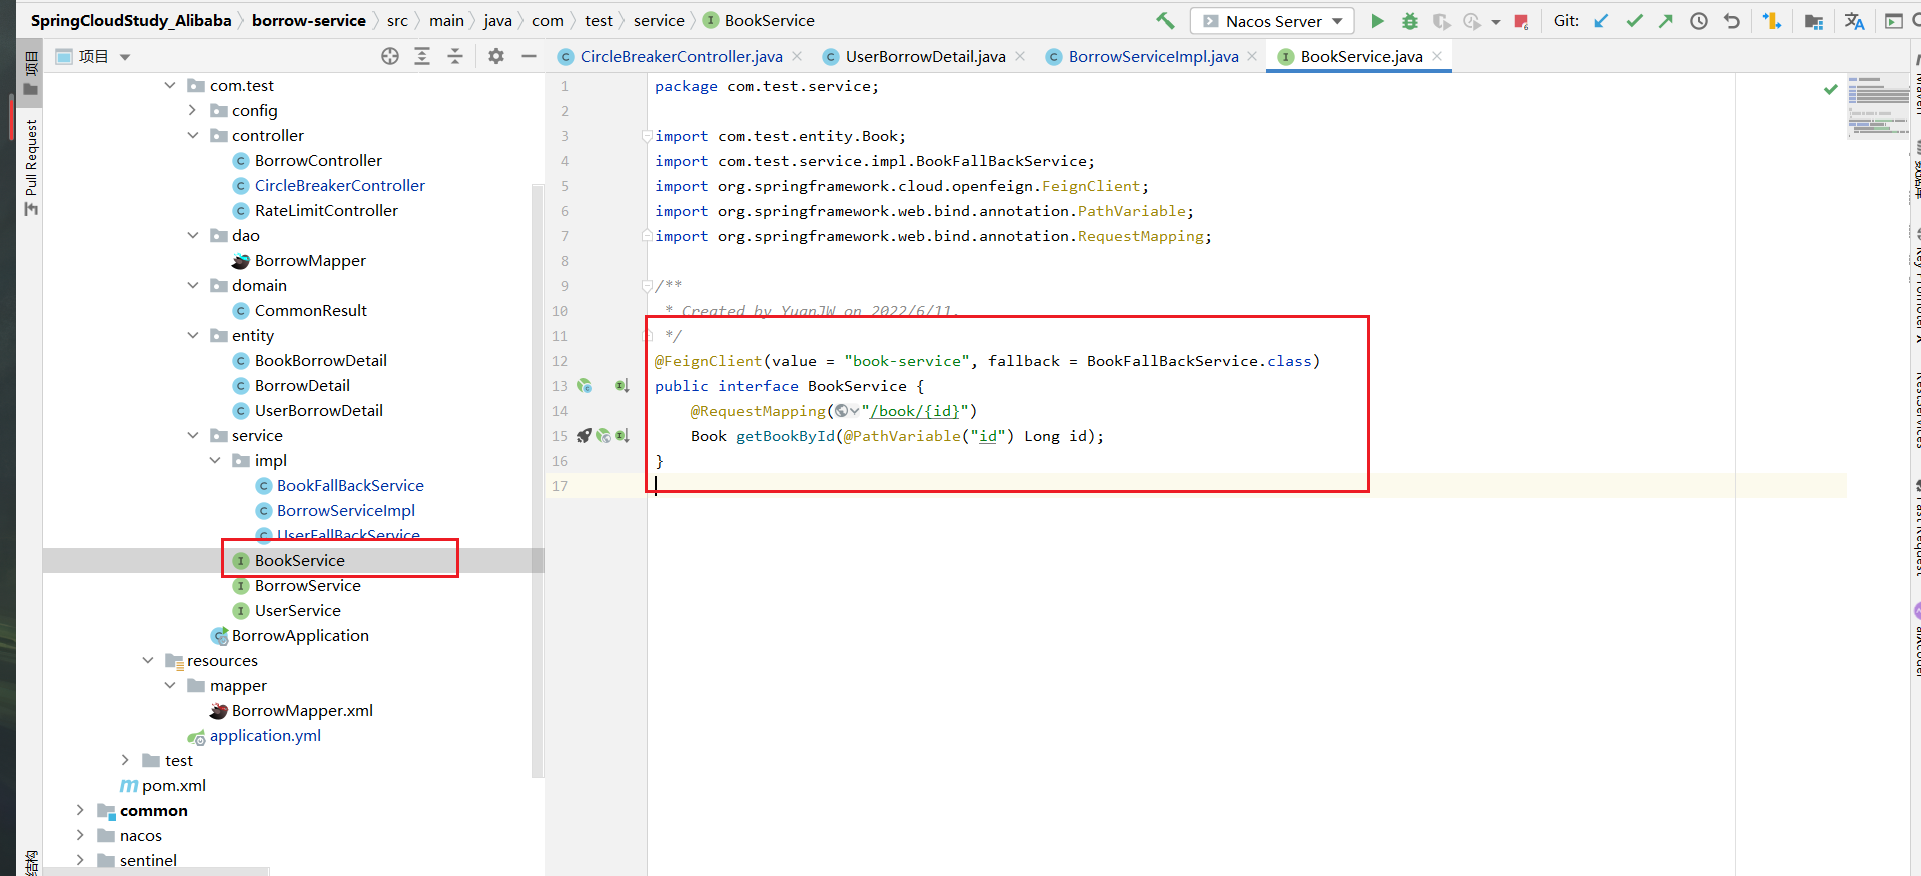Screen dimensions: 1921x876
Task: Select BorrowMapper in the dao folder
Action: [310, 261]
